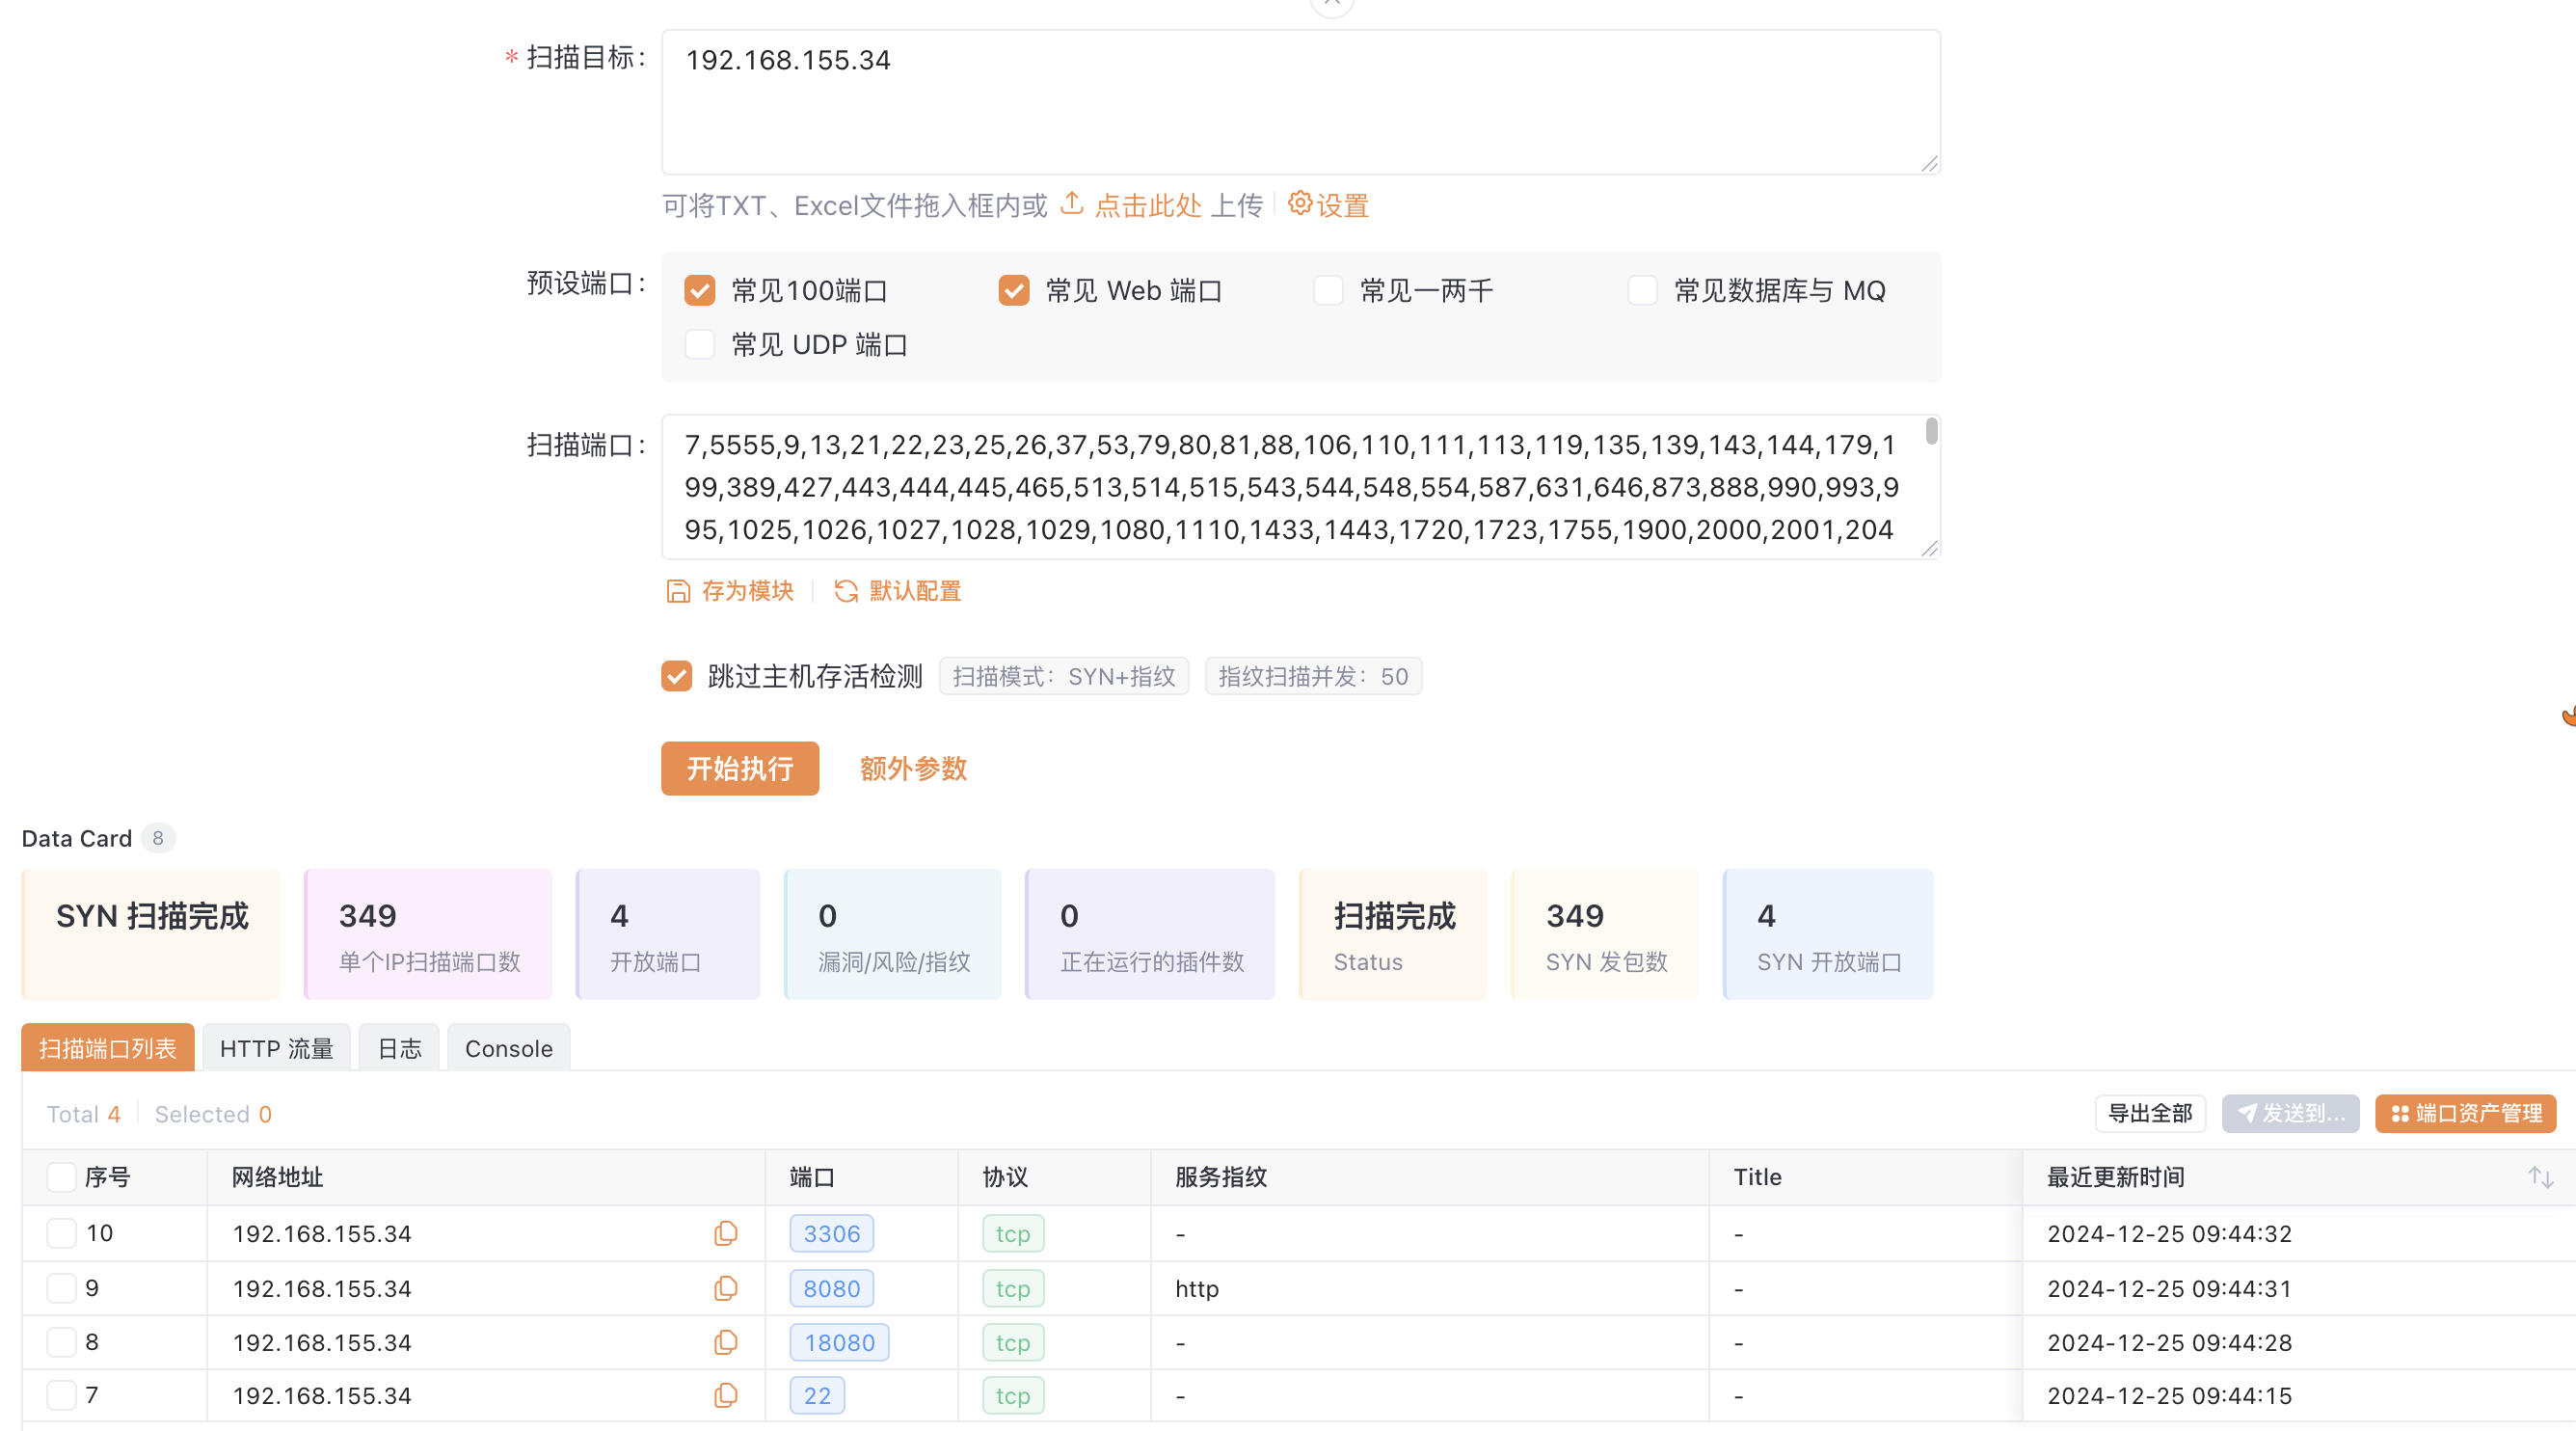This screenshot has width=2576, height=1431.
Task: Copy address in port 8080 row
Action: click(726, 1288)
